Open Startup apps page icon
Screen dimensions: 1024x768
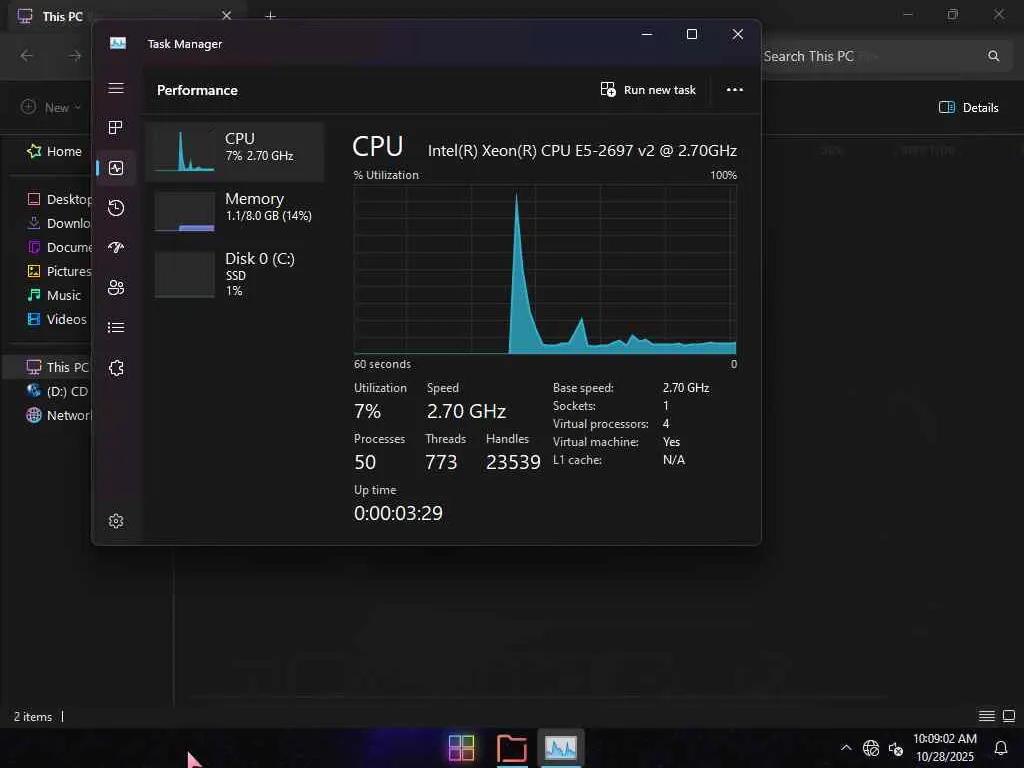pos(116,248)
